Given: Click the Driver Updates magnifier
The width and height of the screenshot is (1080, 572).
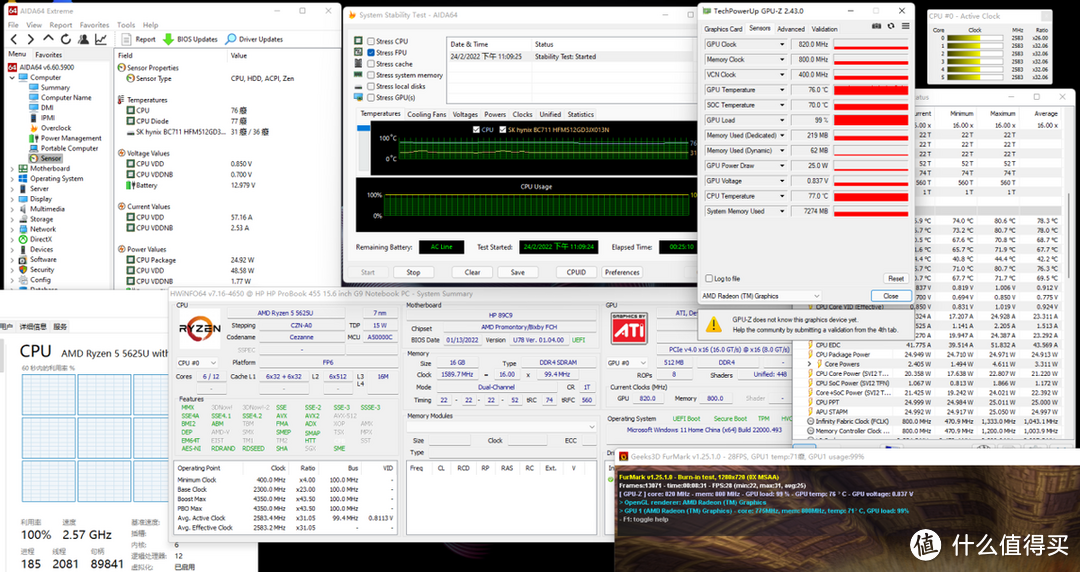Looking at the screenshot, I should coord(231,39).
